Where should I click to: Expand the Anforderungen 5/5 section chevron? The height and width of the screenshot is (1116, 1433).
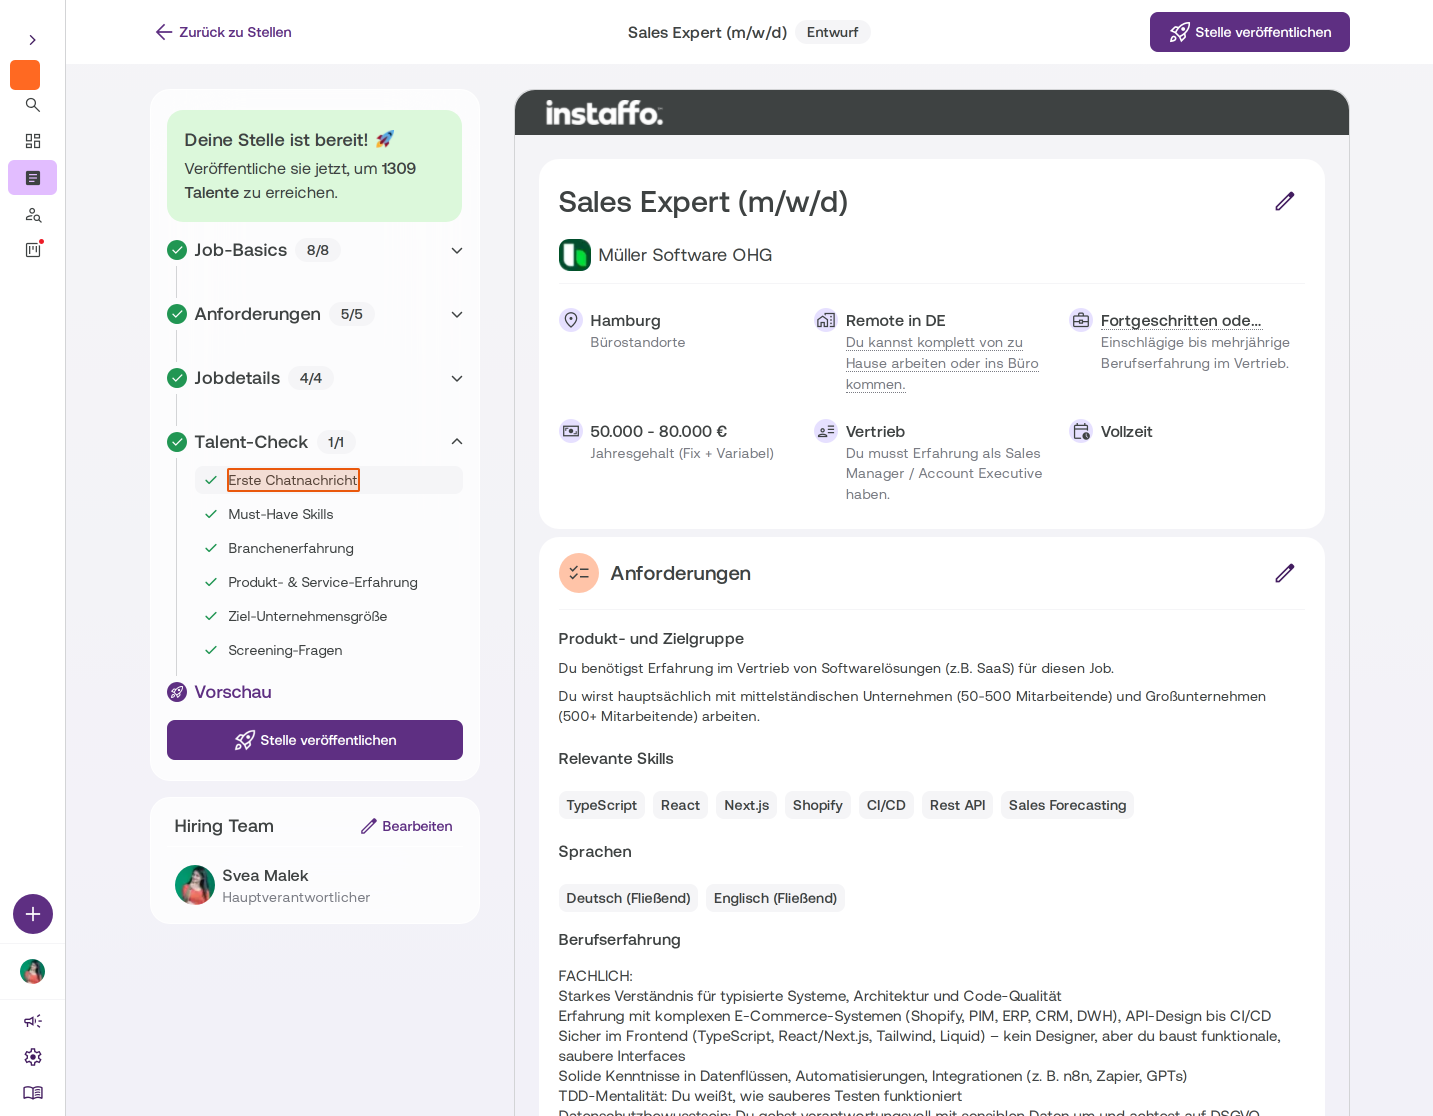click(457, 314)
